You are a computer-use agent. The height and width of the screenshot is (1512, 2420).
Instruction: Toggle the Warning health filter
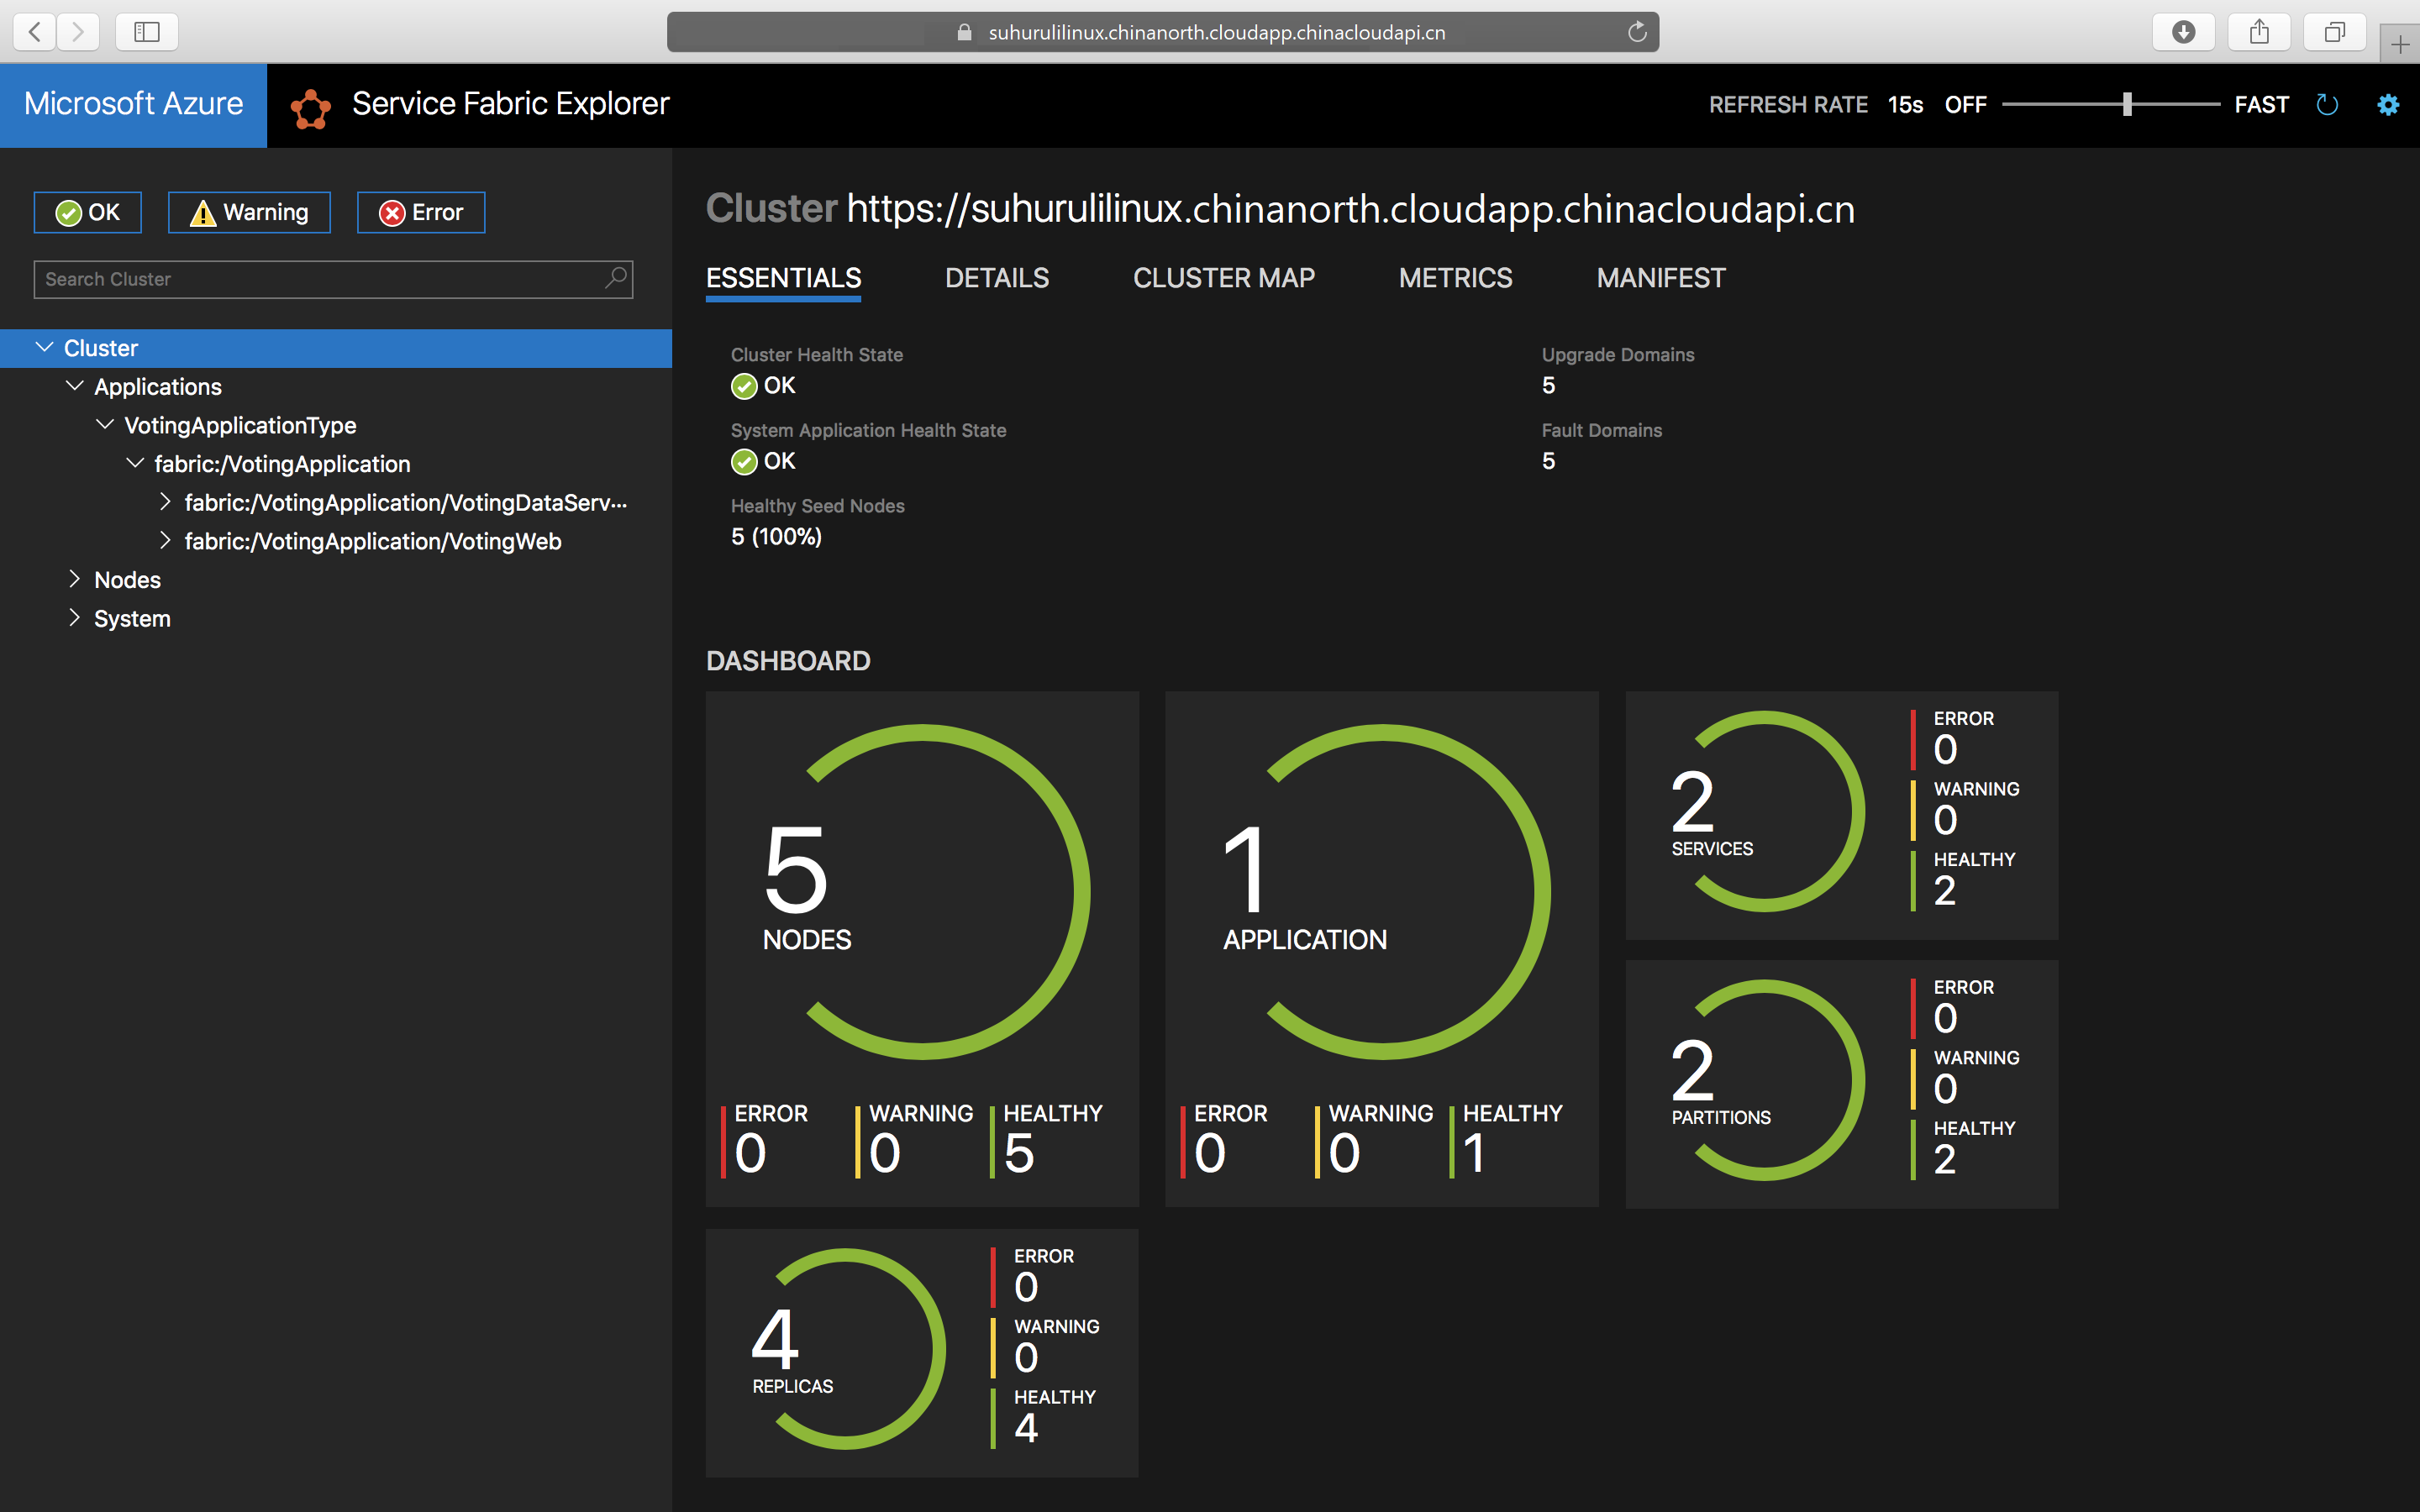click(249, 212)
